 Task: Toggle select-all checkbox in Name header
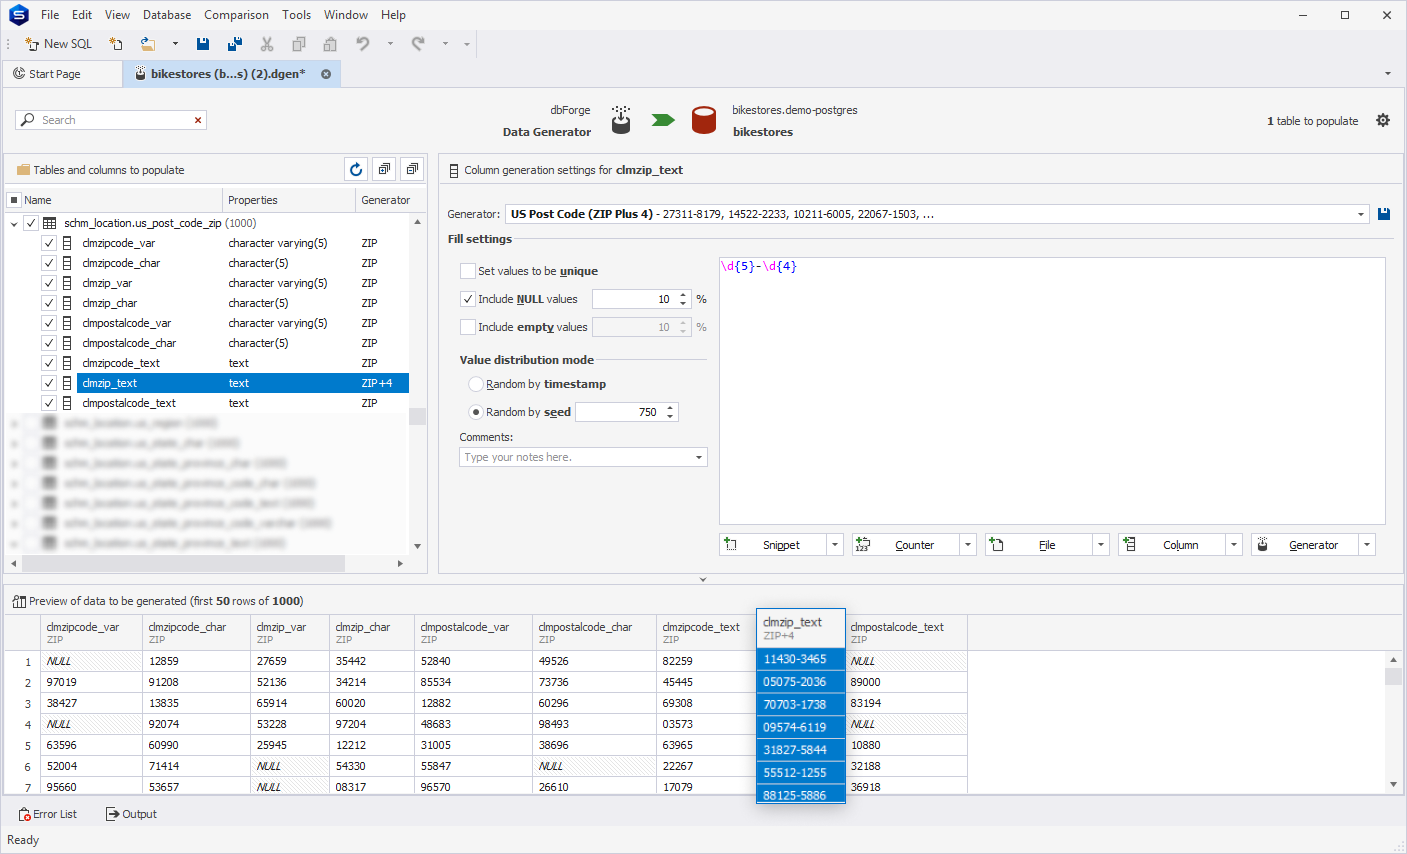[14, 200]
